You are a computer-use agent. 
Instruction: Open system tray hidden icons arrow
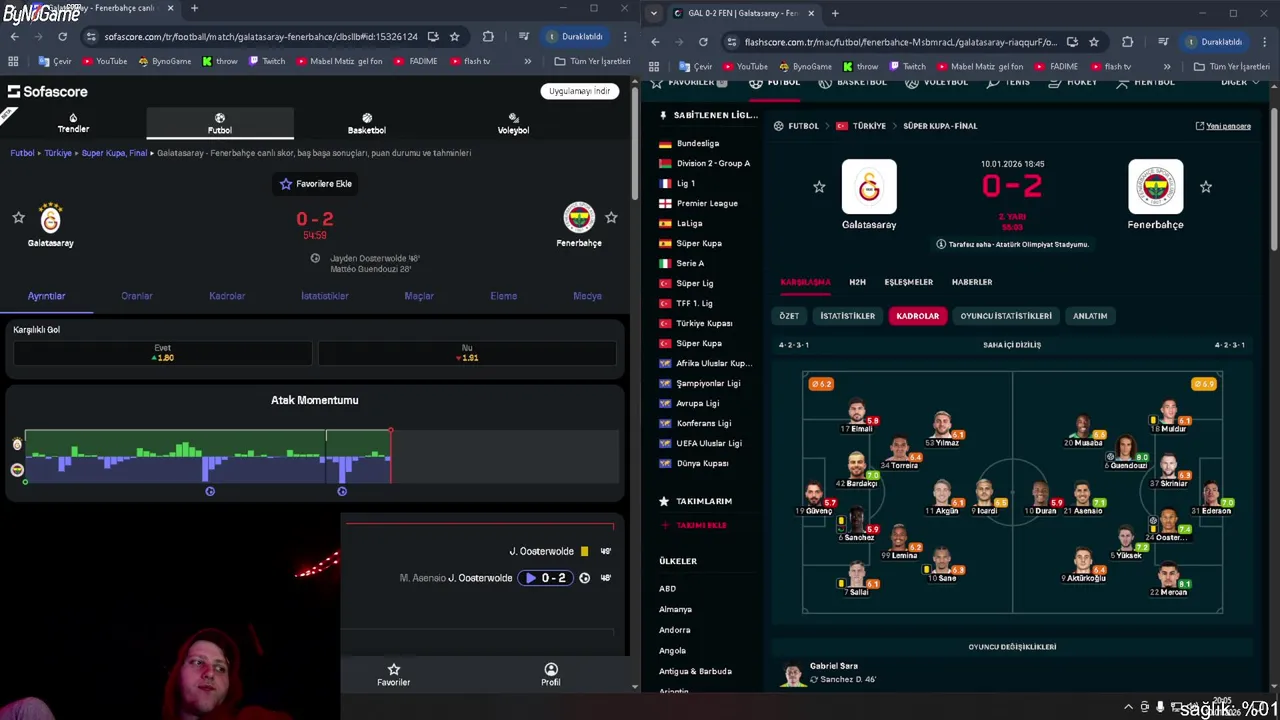point(1128,707)
